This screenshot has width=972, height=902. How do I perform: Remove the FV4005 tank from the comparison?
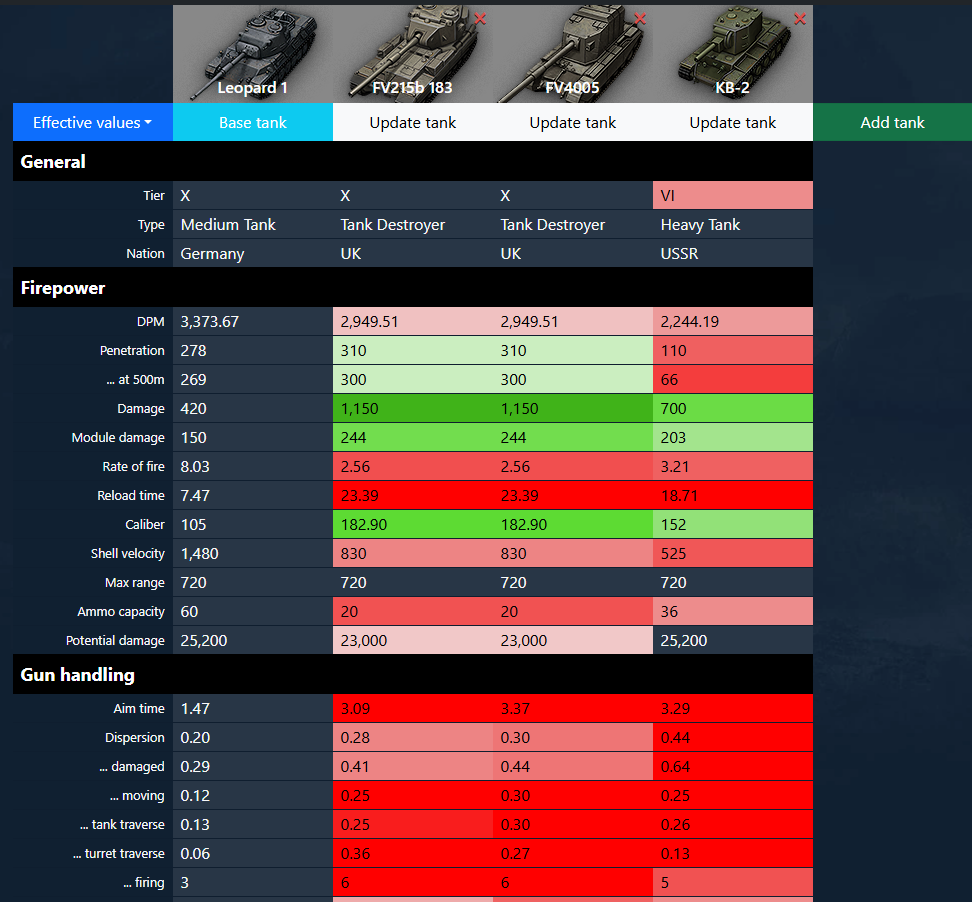640,18
